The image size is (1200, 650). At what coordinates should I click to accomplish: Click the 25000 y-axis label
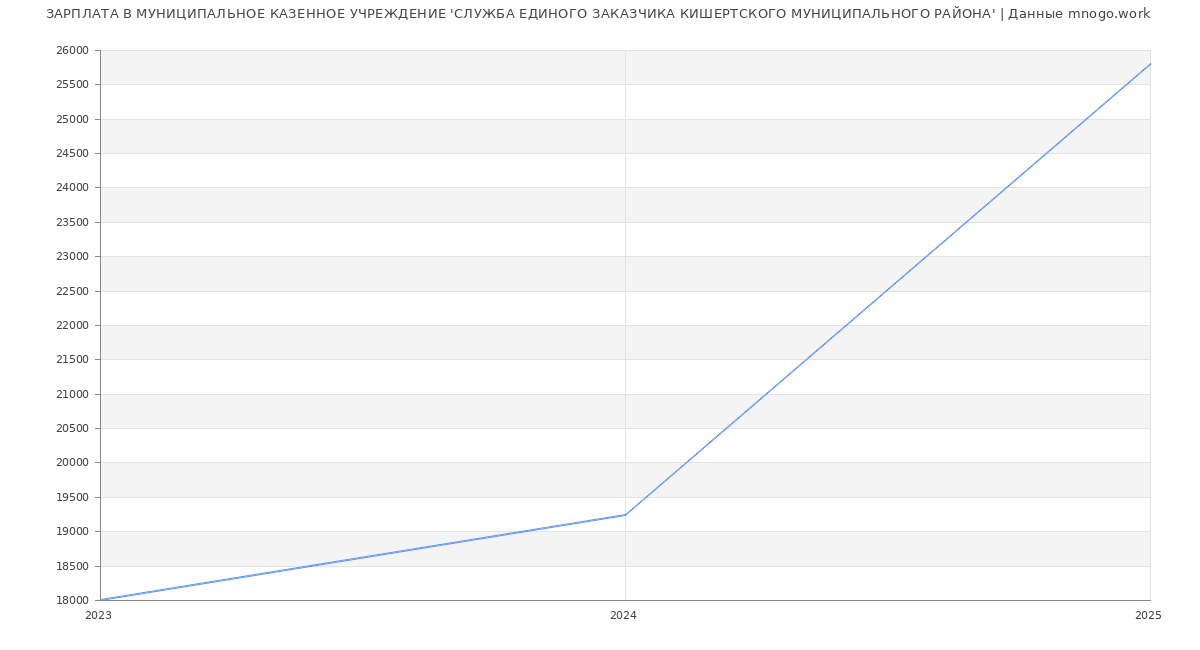(73, 119)
